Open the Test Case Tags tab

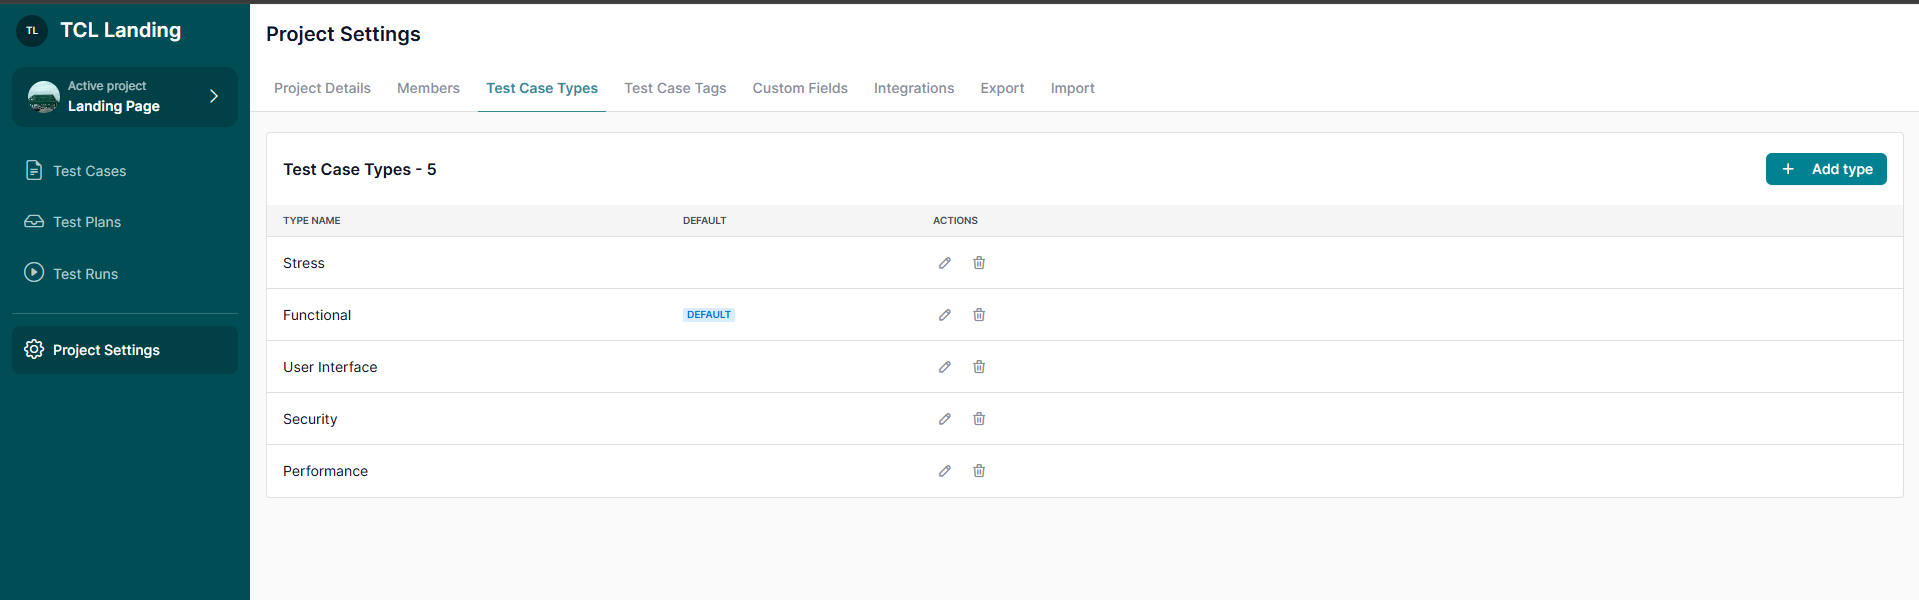[x=675, y=88]
